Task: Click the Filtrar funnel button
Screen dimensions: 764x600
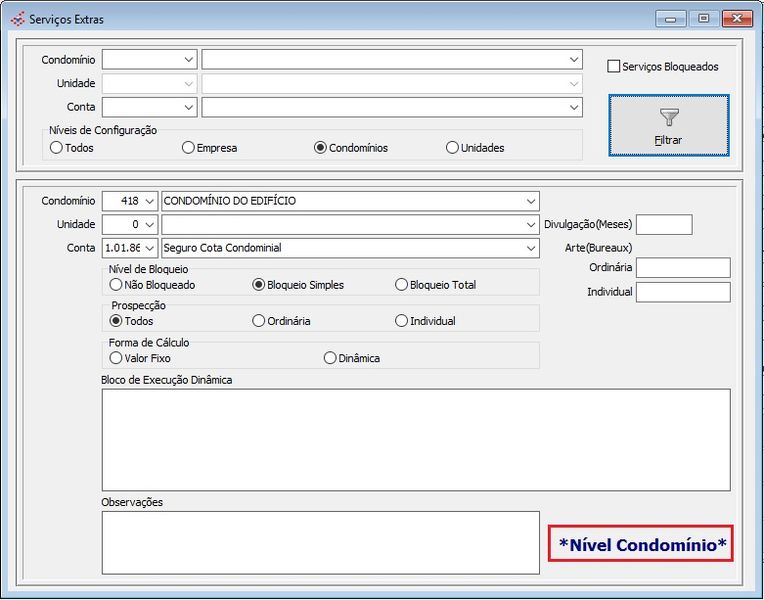Action: pyautogui.click(x=668, y=125)
